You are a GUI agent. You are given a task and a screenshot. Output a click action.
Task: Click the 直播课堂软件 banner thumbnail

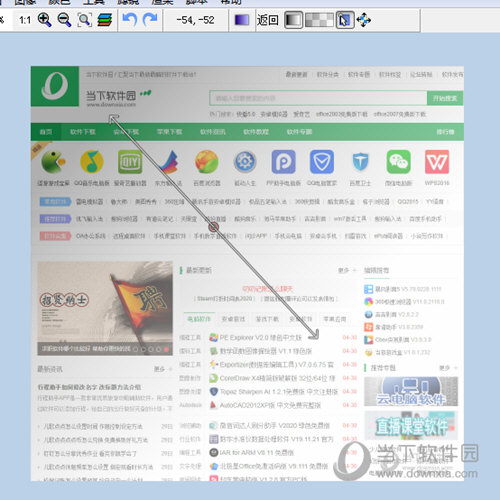coord(411,426)
